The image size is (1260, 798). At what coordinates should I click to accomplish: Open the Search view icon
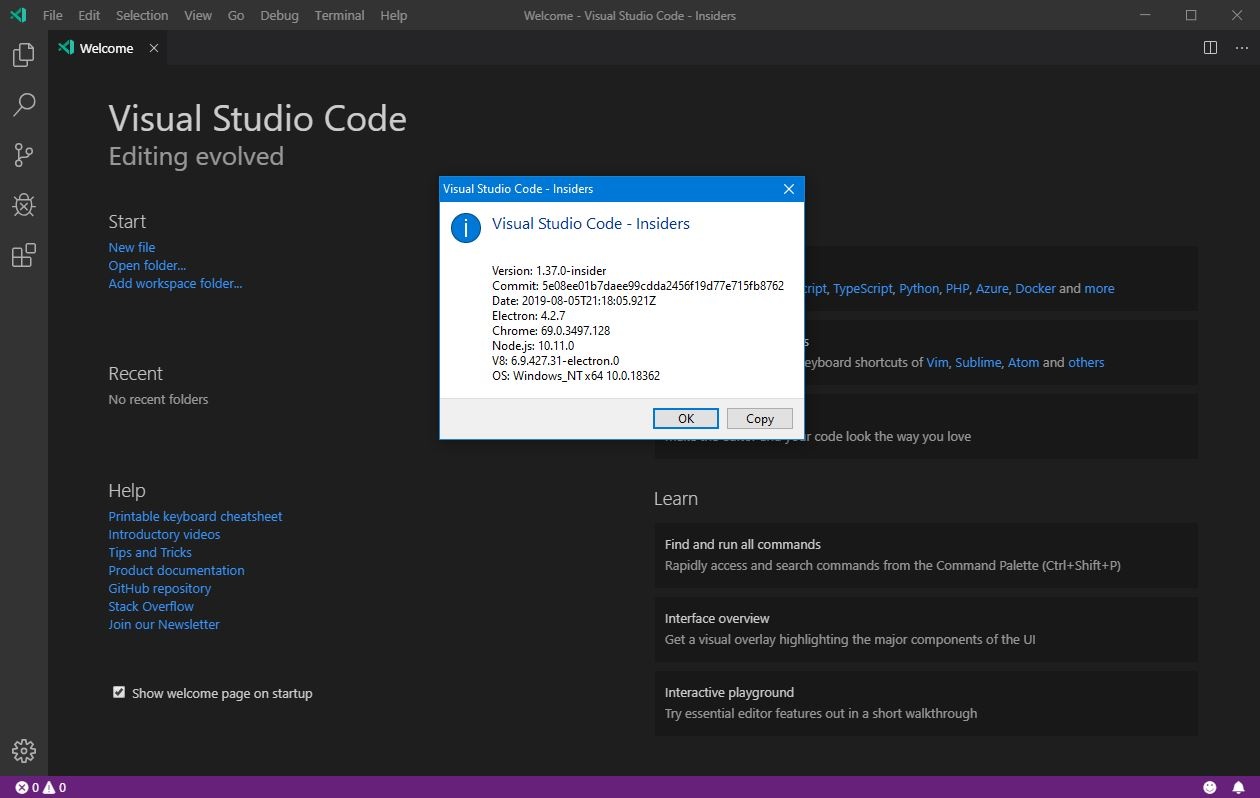click(x=23, y=104)
